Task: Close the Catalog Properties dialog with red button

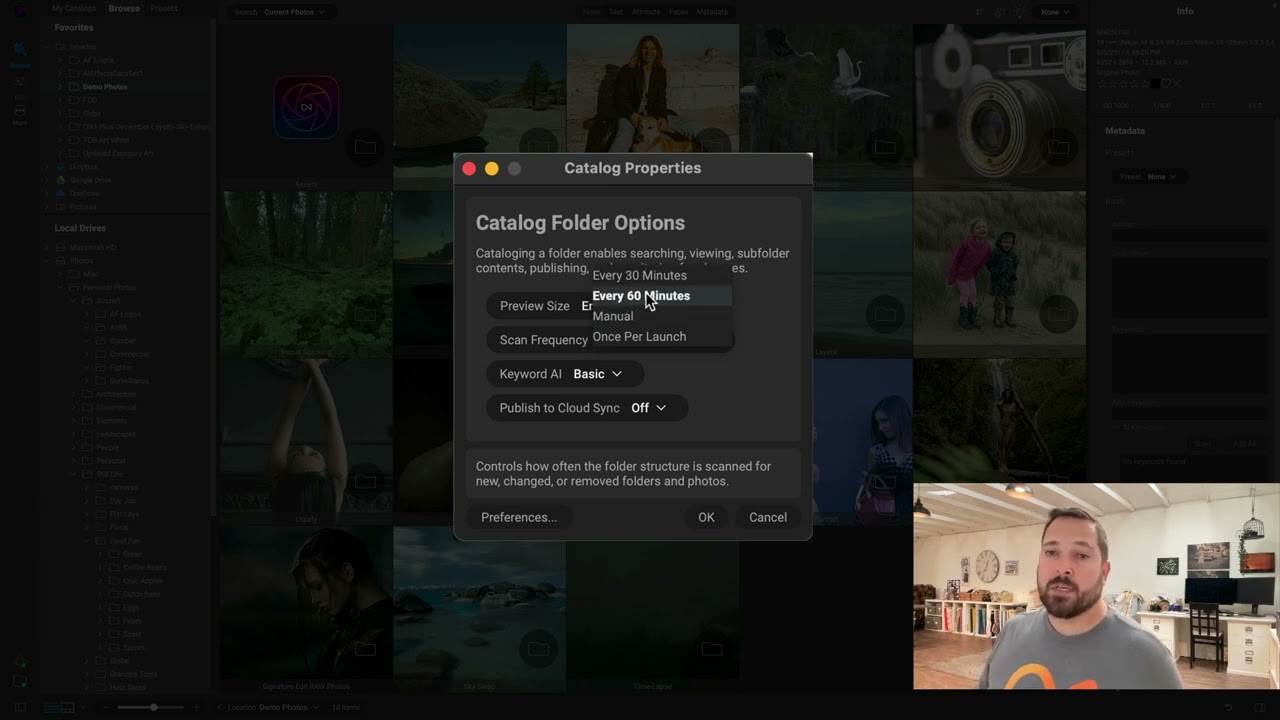Action: click(x=469, y=169)
